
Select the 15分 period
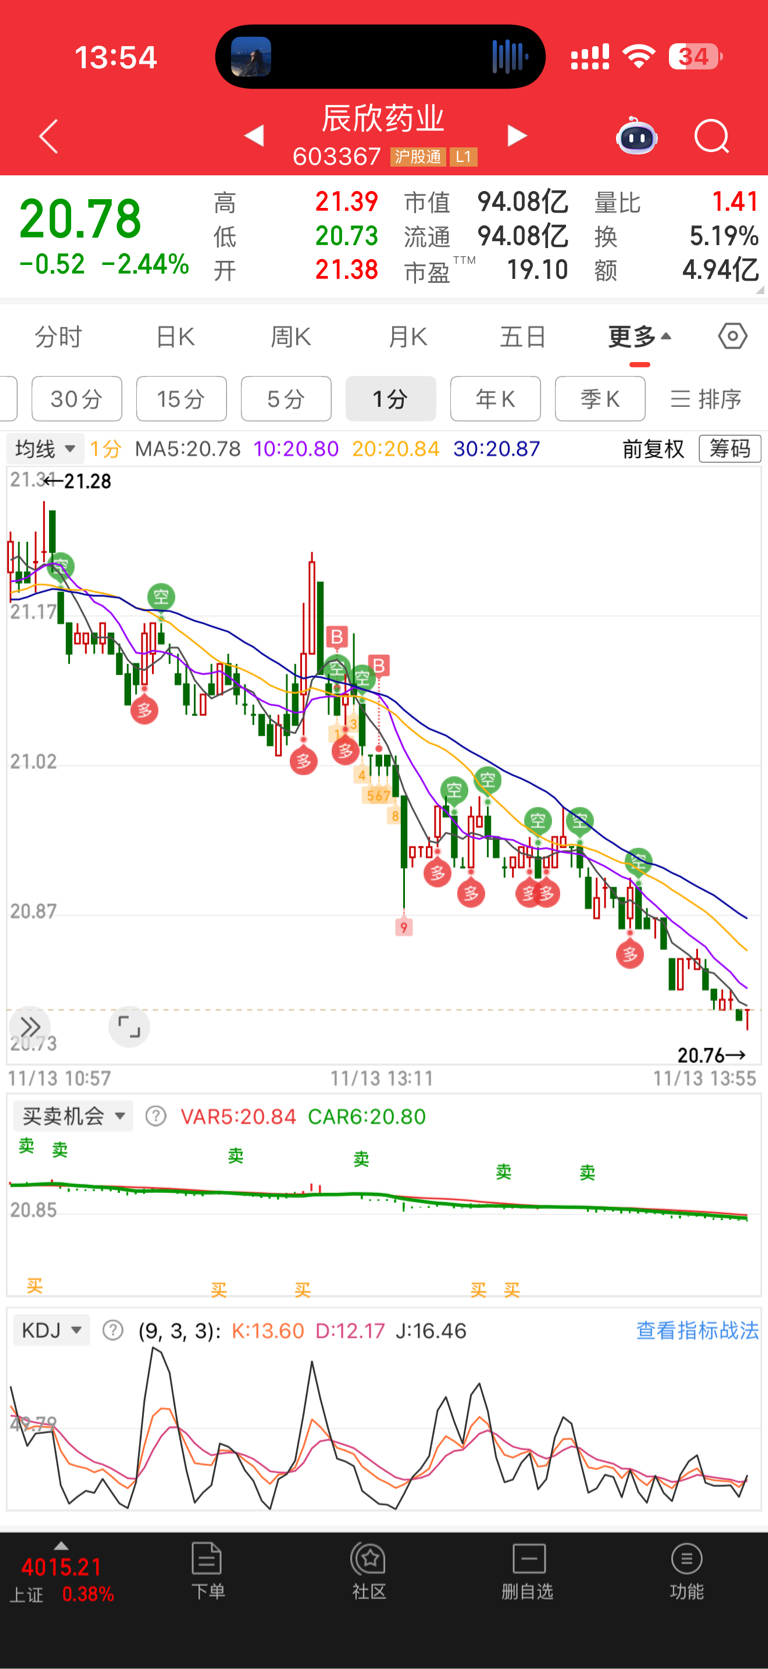click(181, 399)
